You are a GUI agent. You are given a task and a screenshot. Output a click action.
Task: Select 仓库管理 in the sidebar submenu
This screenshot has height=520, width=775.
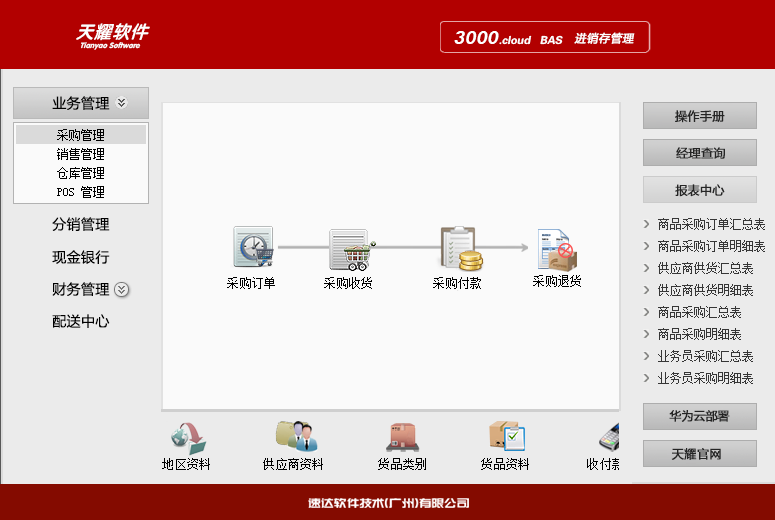click(x=81, y=173)
